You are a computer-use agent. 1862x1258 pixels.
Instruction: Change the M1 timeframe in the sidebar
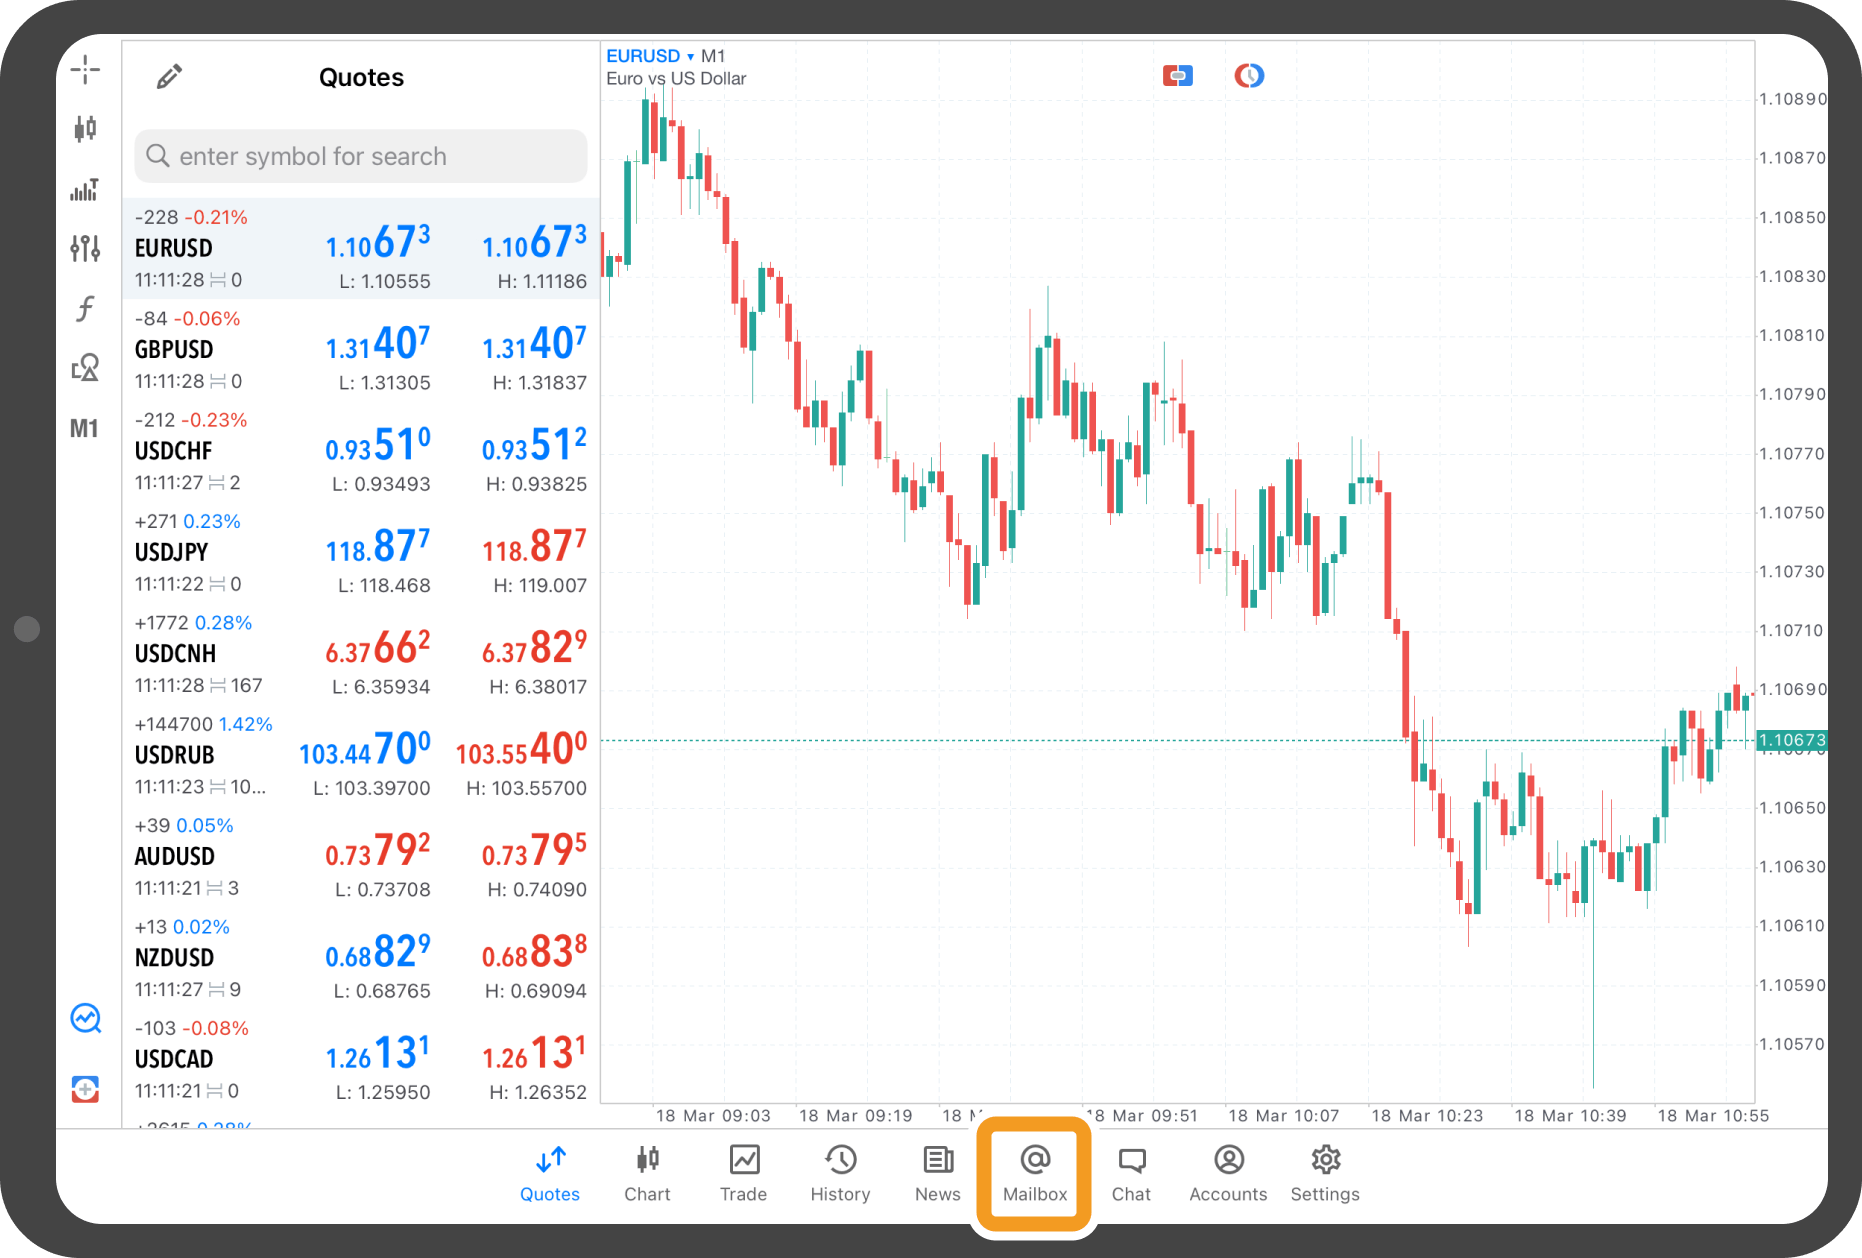[85, 429]
